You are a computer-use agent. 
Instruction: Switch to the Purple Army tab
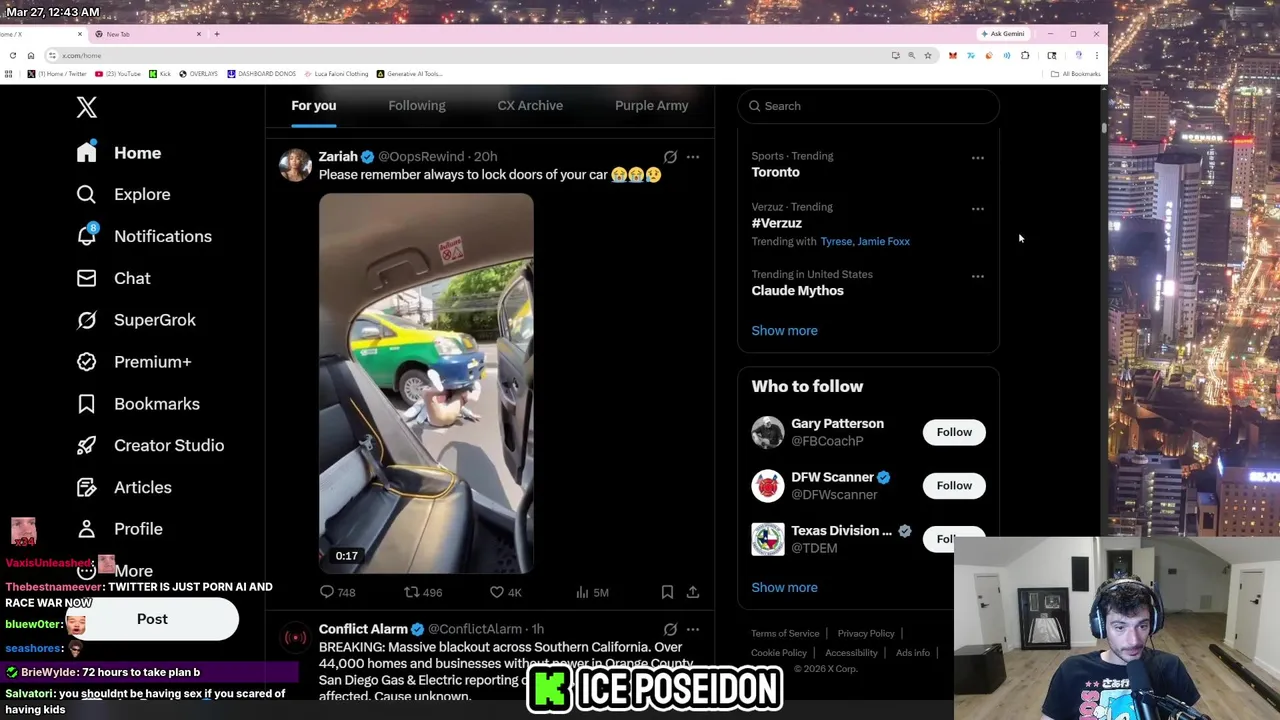click(x=652, y=105)
